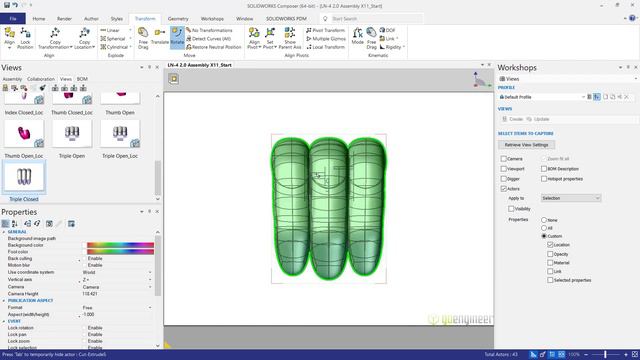The height and width of the screenshot is (360, 640).
Task: Activate the Free Drag move tool
Action: (143, 38)
